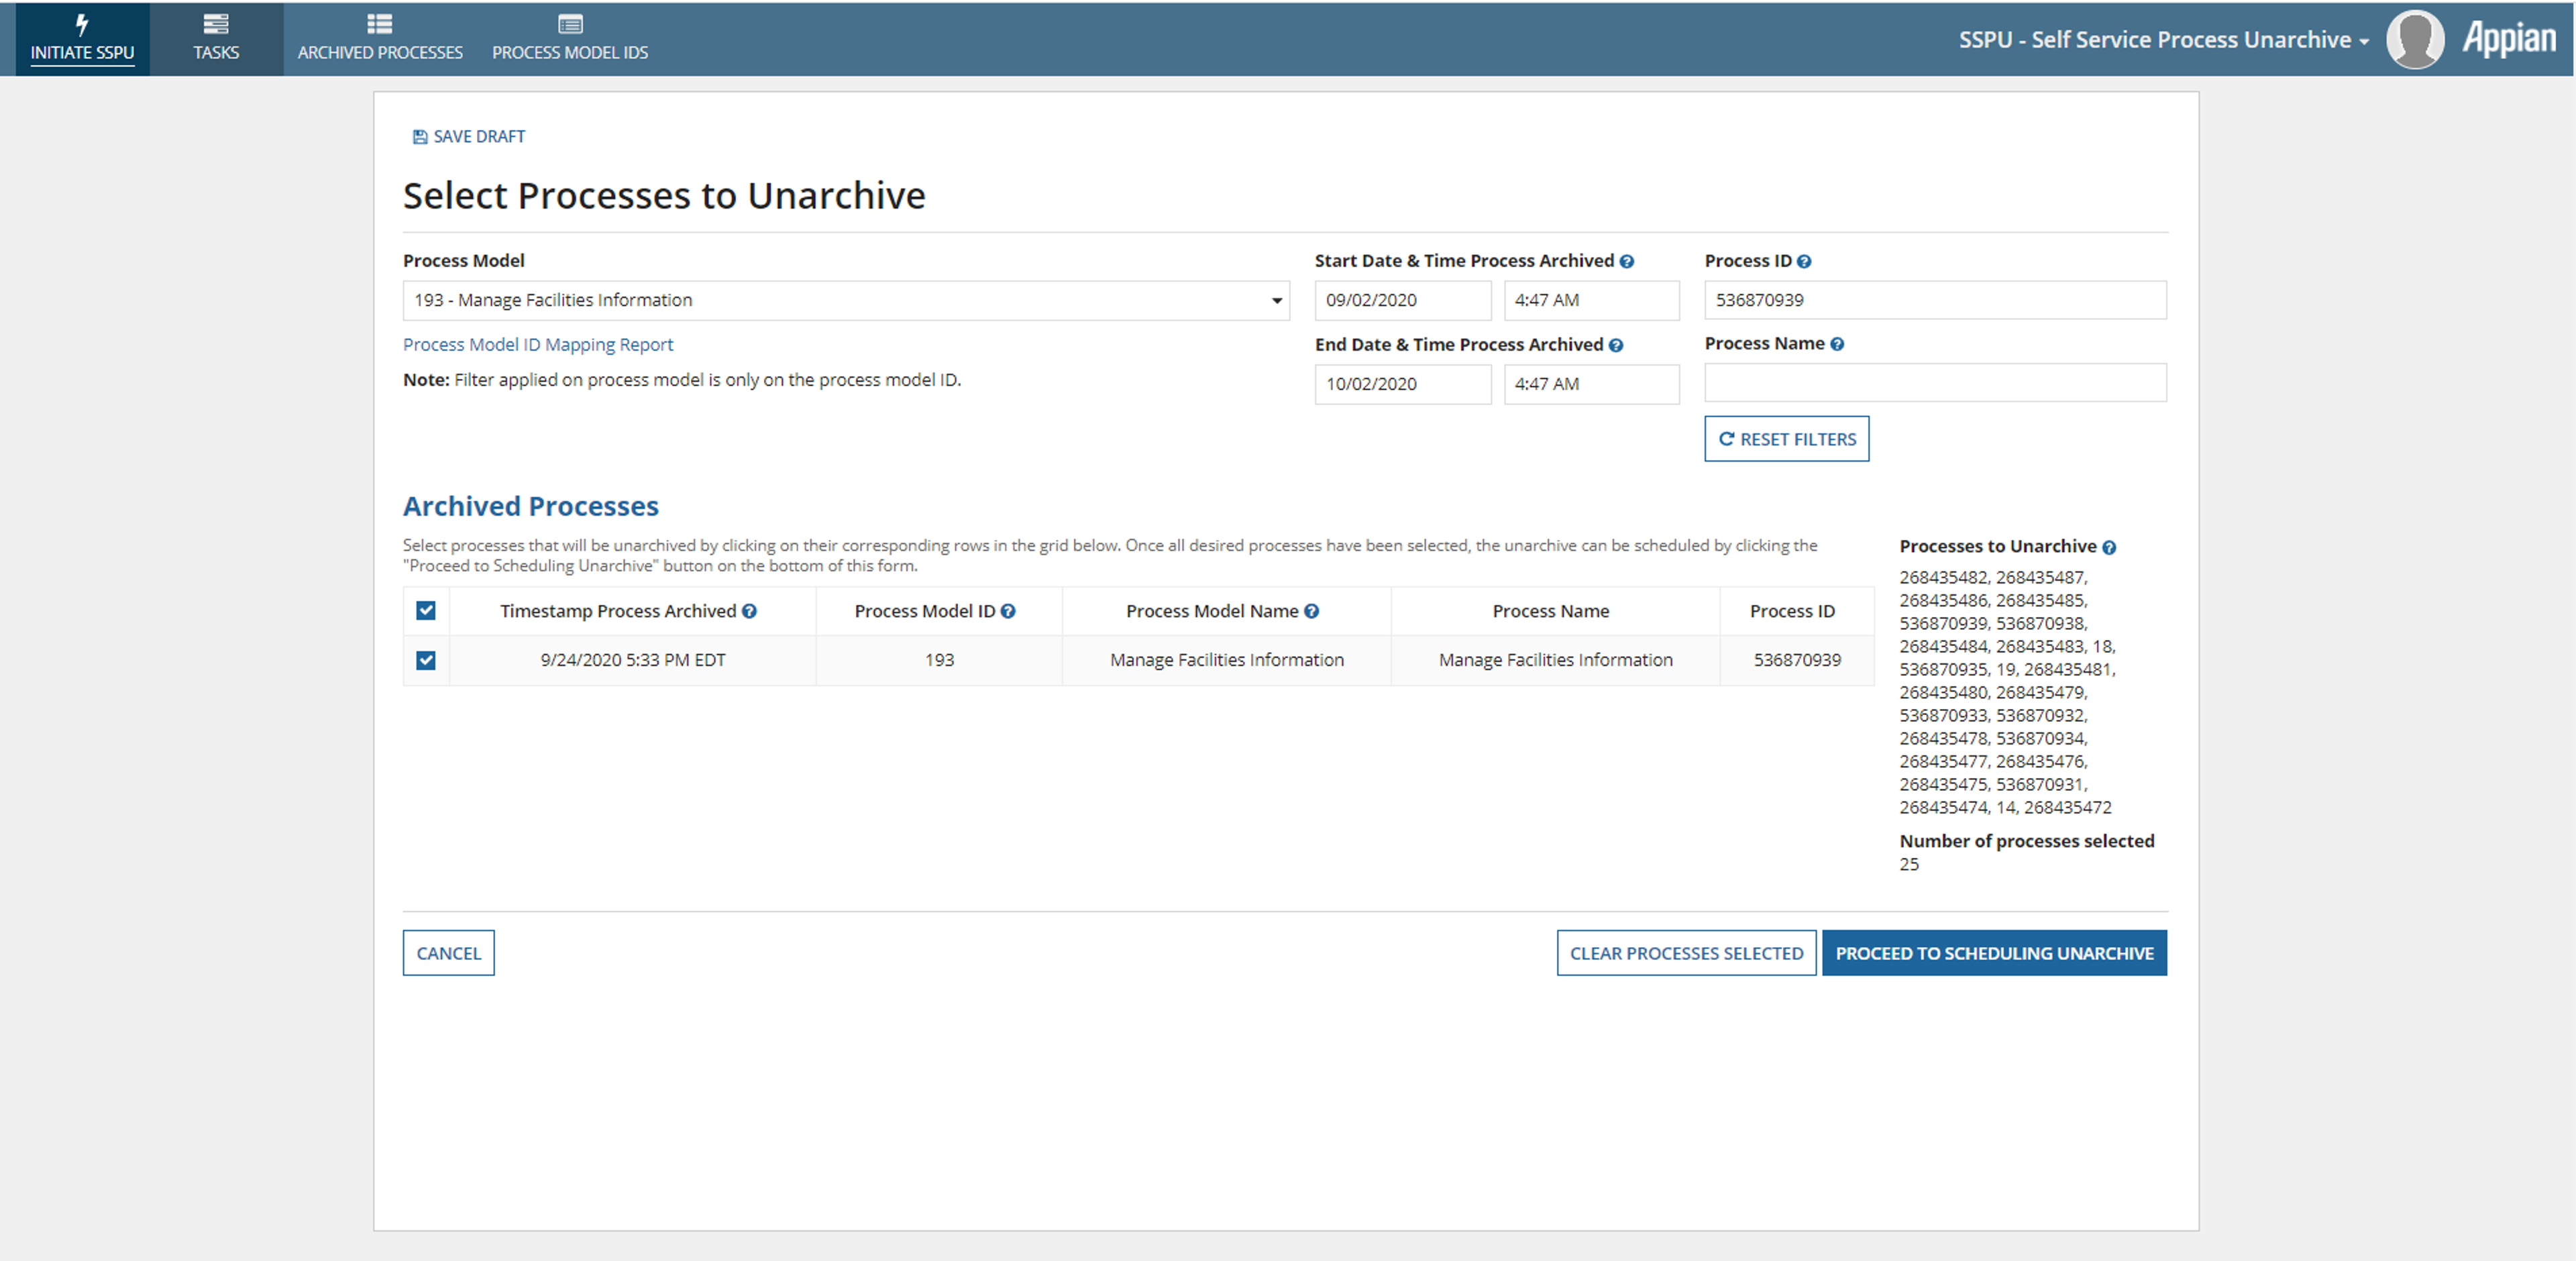Viewport: 2576px width, 1261px height.
Task: Click the Save Draft link text
Action: pyautogui.click(x=479, y=137)
